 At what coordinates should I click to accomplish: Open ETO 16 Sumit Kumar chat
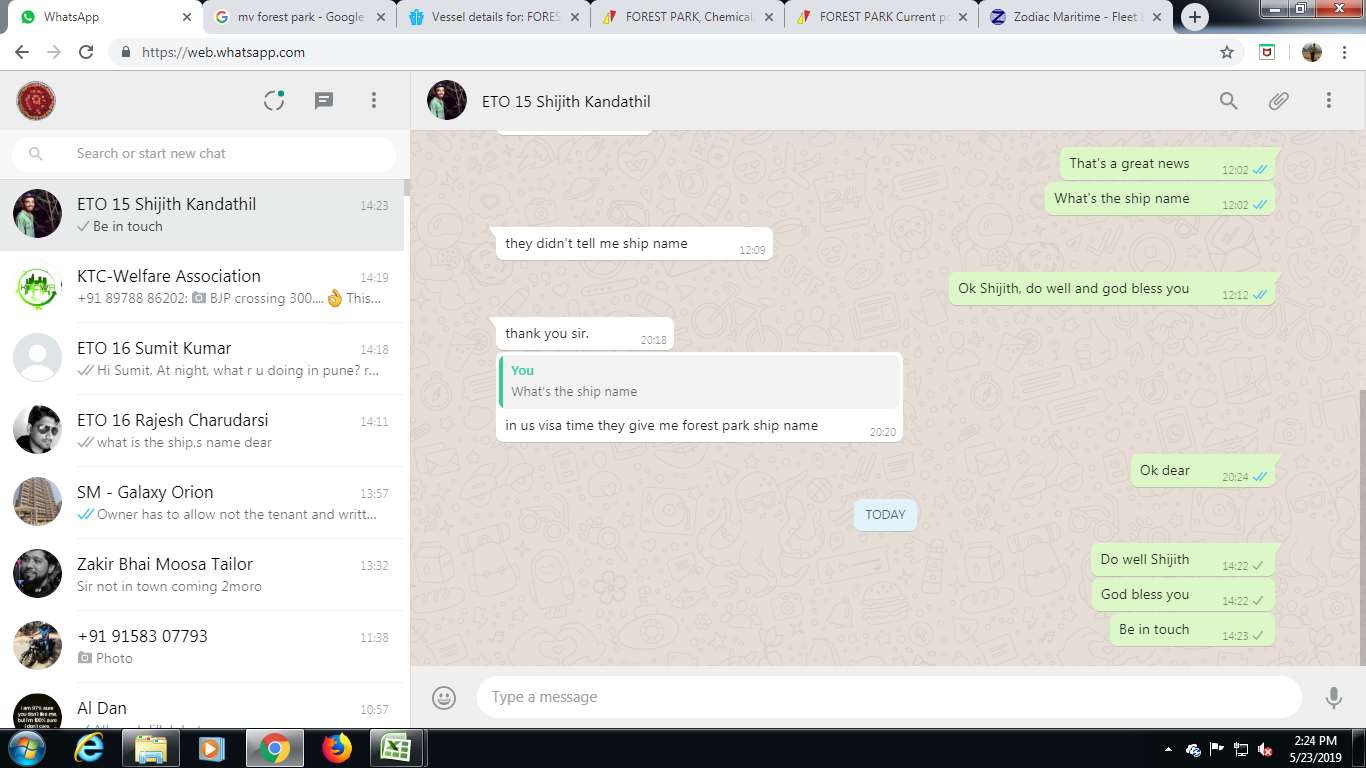pyautogui.click(x=204, y=358)
